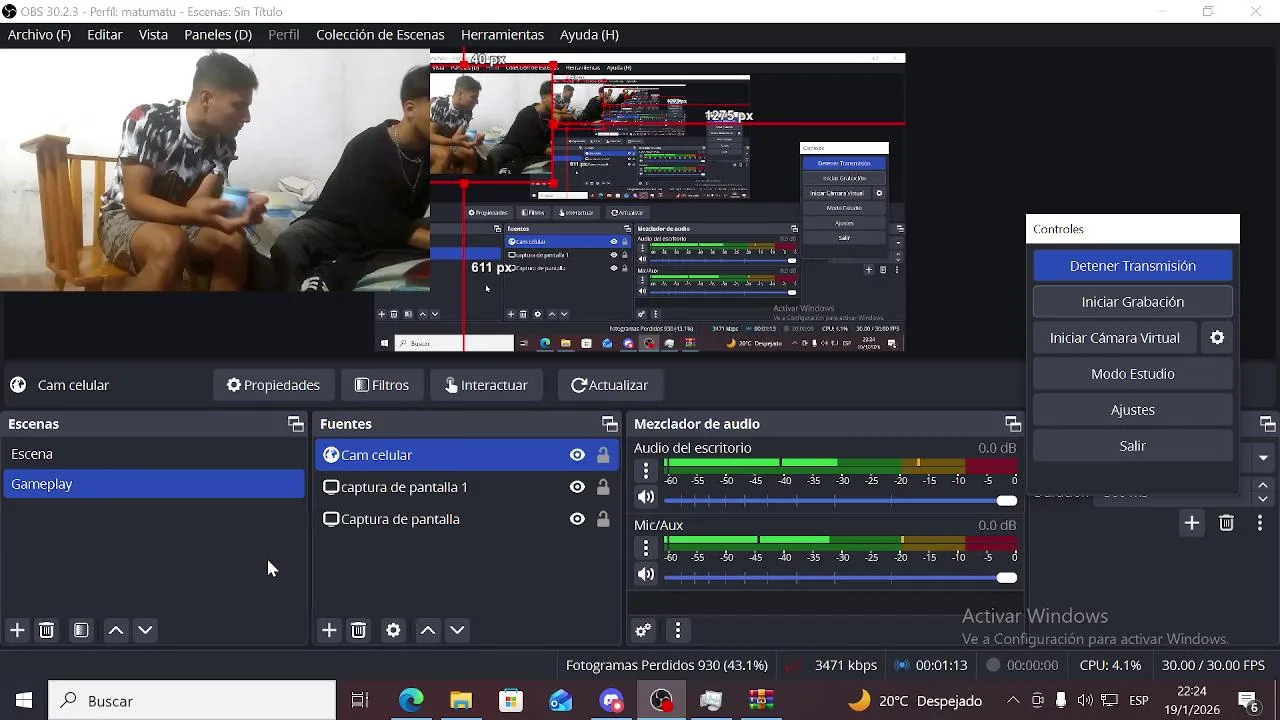Move source up arrow in Fuentes panel
The height and width of the screenshot is (720, 1280).
pos(428,630)
